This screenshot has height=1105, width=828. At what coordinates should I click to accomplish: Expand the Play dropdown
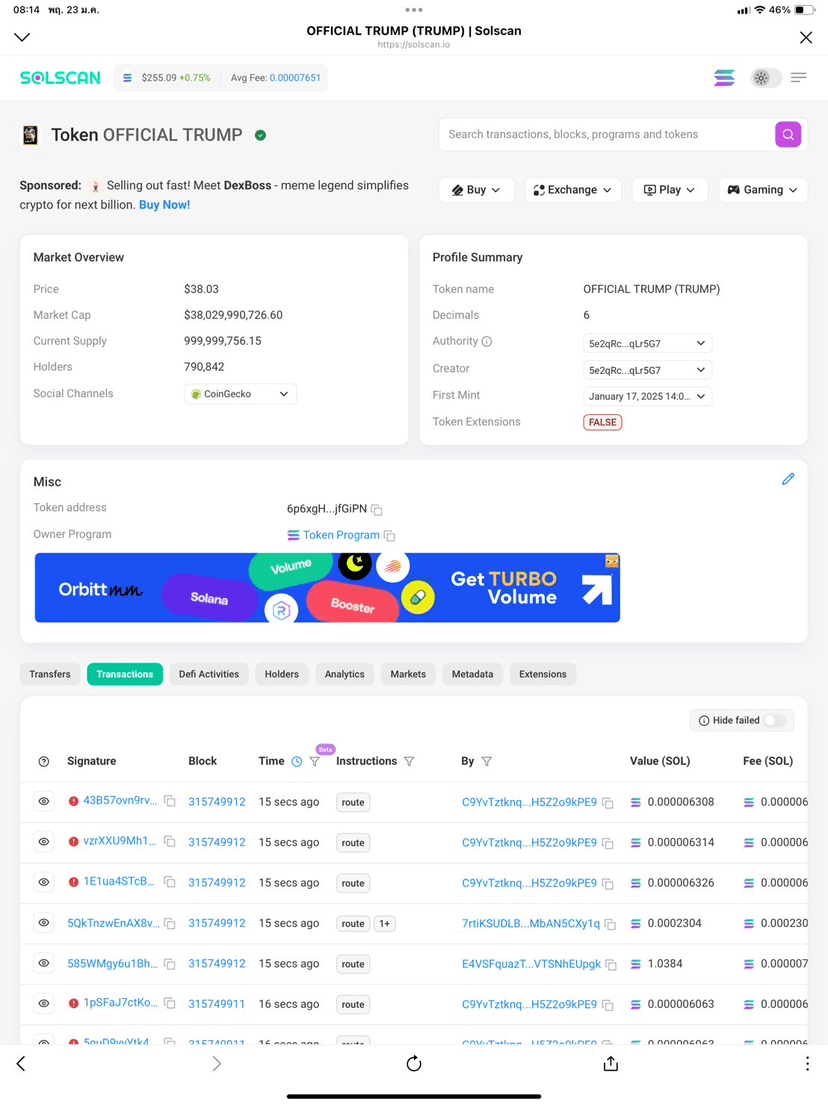669,190
